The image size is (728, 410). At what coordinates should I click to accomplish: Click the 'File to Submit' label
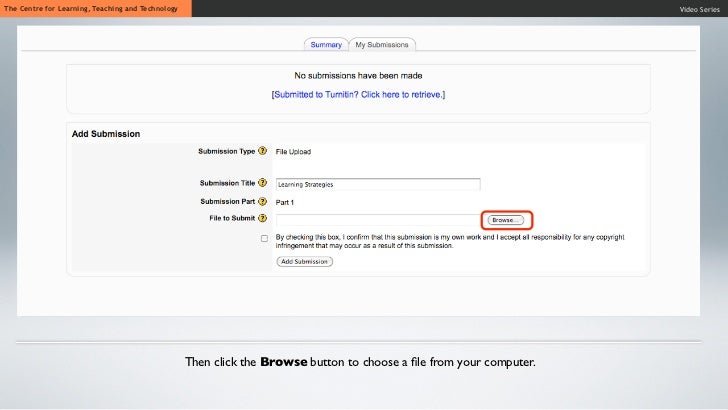tap(232, 218)
